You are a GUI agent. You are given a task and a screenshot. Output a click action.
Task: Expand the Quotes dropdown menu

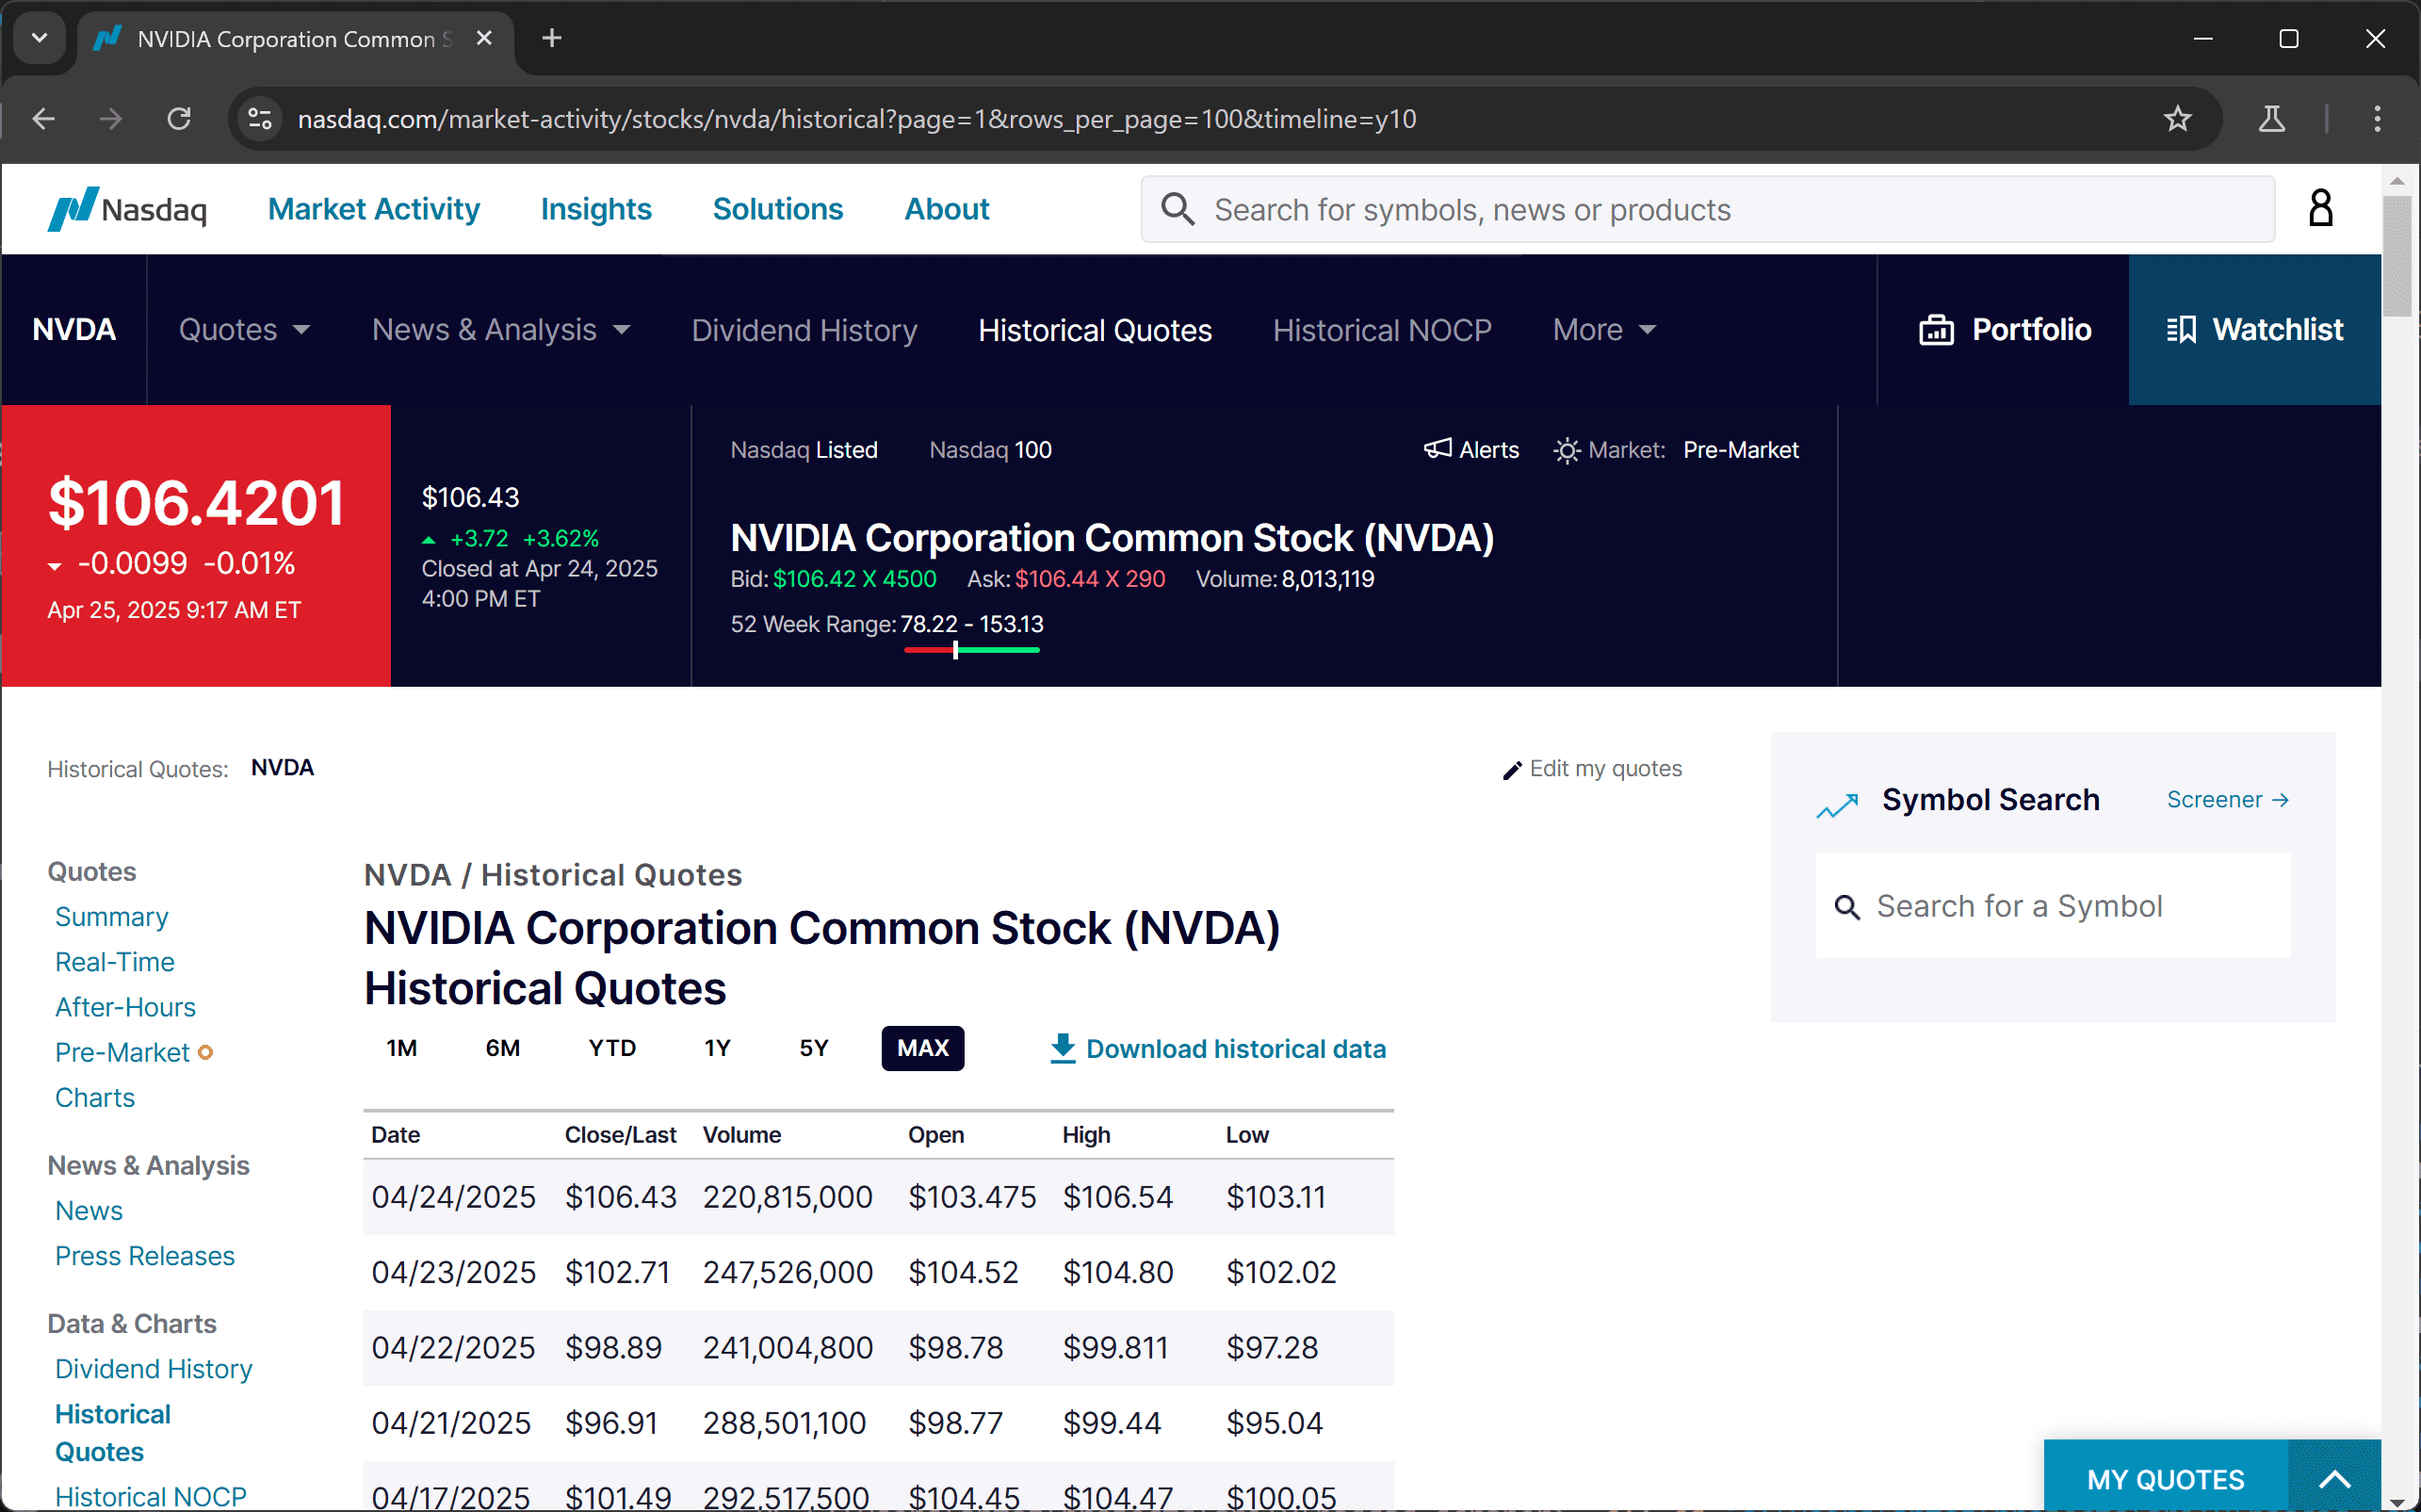point(244,330)
